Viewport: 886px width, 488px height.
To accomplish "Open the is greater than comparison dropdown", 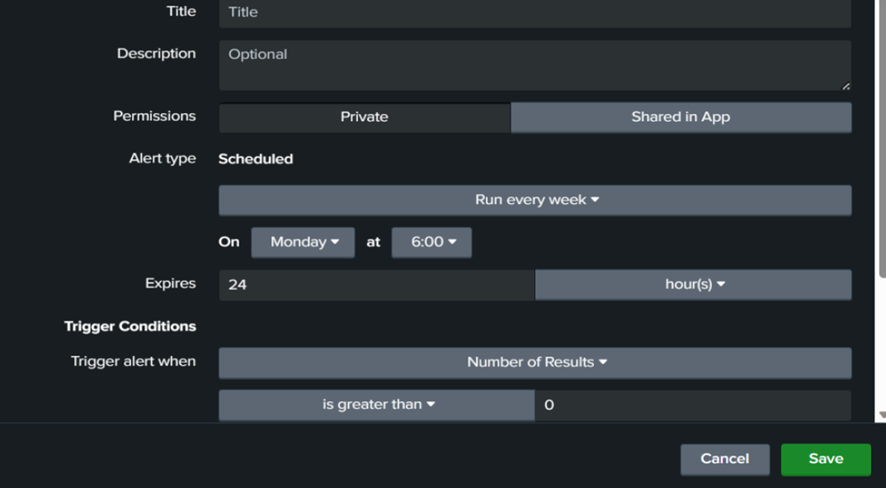I will click(377, 405).
